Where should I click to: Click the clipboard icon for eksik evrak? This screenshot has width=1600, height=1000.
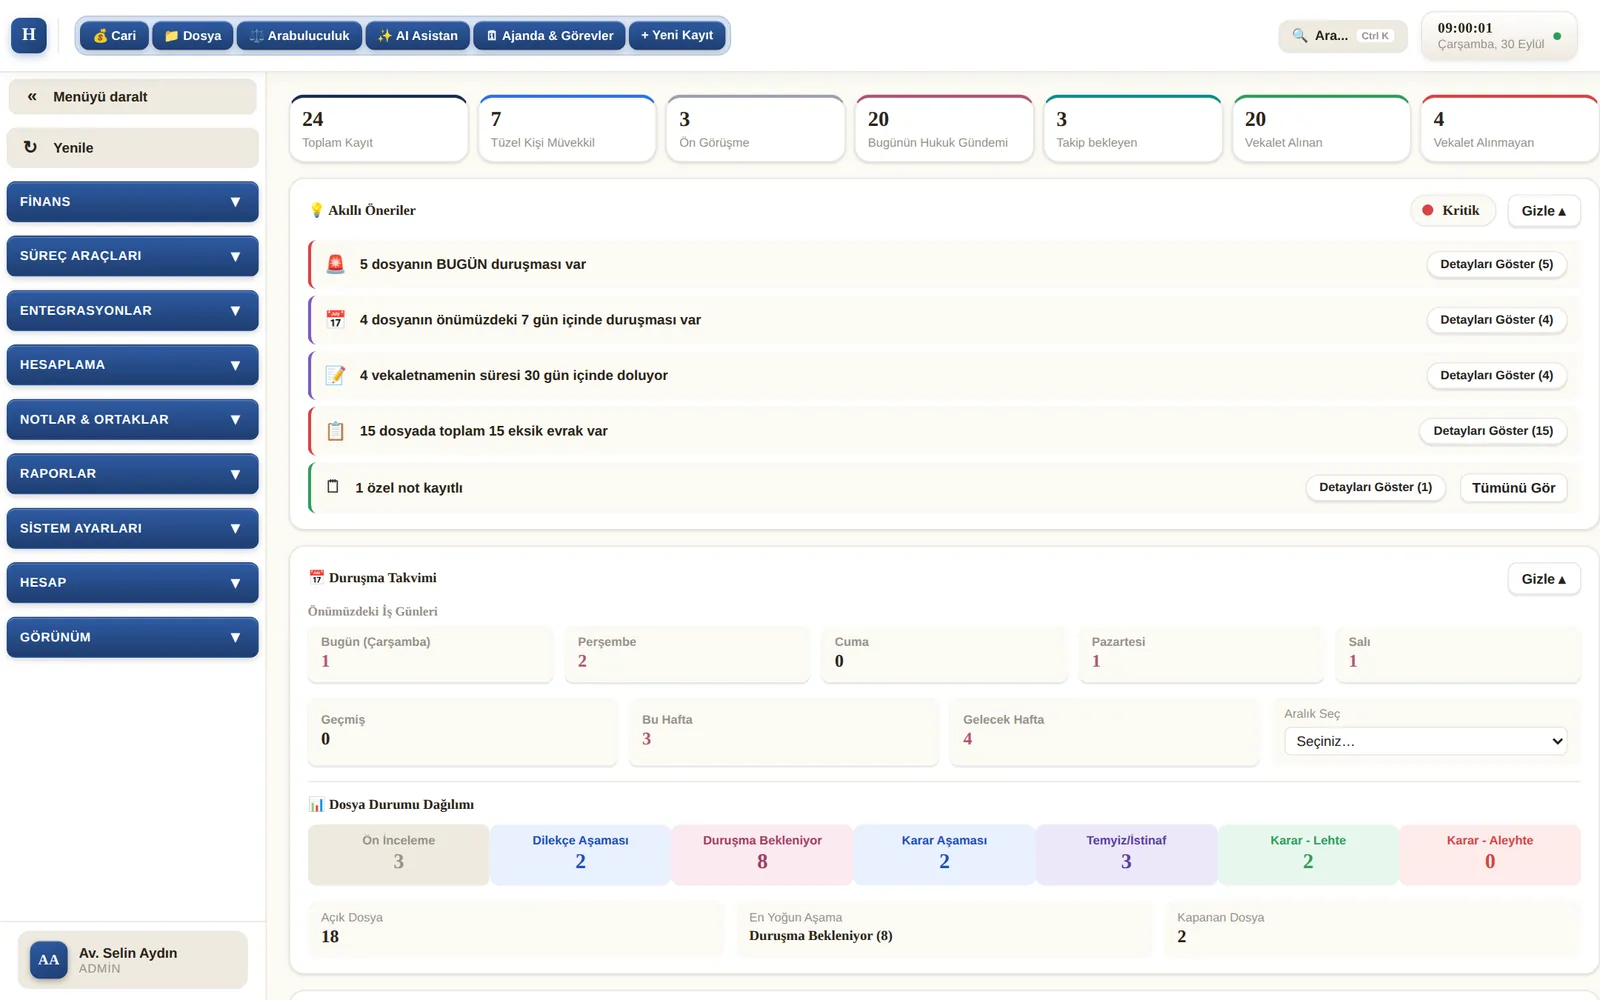(336, 431)
